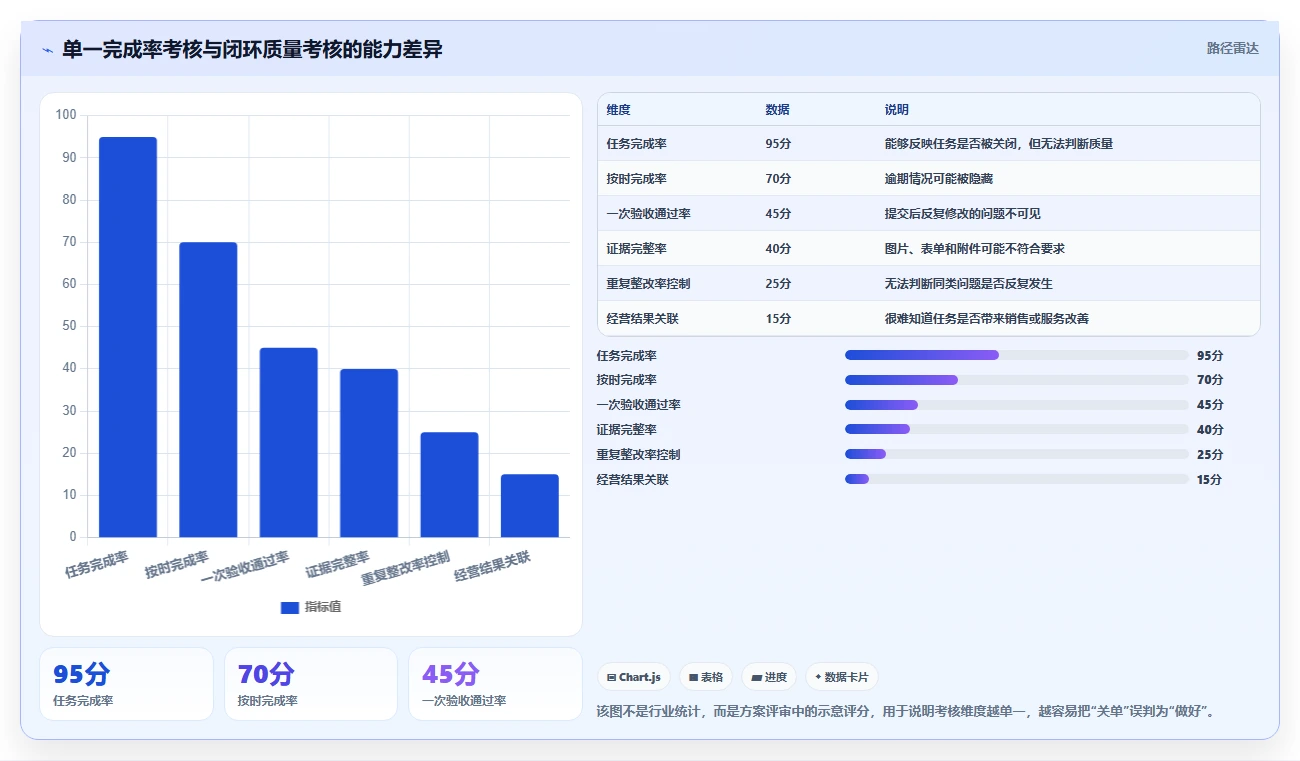Click the 40分 value in the table
Image resolution: width=1300 pixels, height=761 pixels.
(778, 249)
